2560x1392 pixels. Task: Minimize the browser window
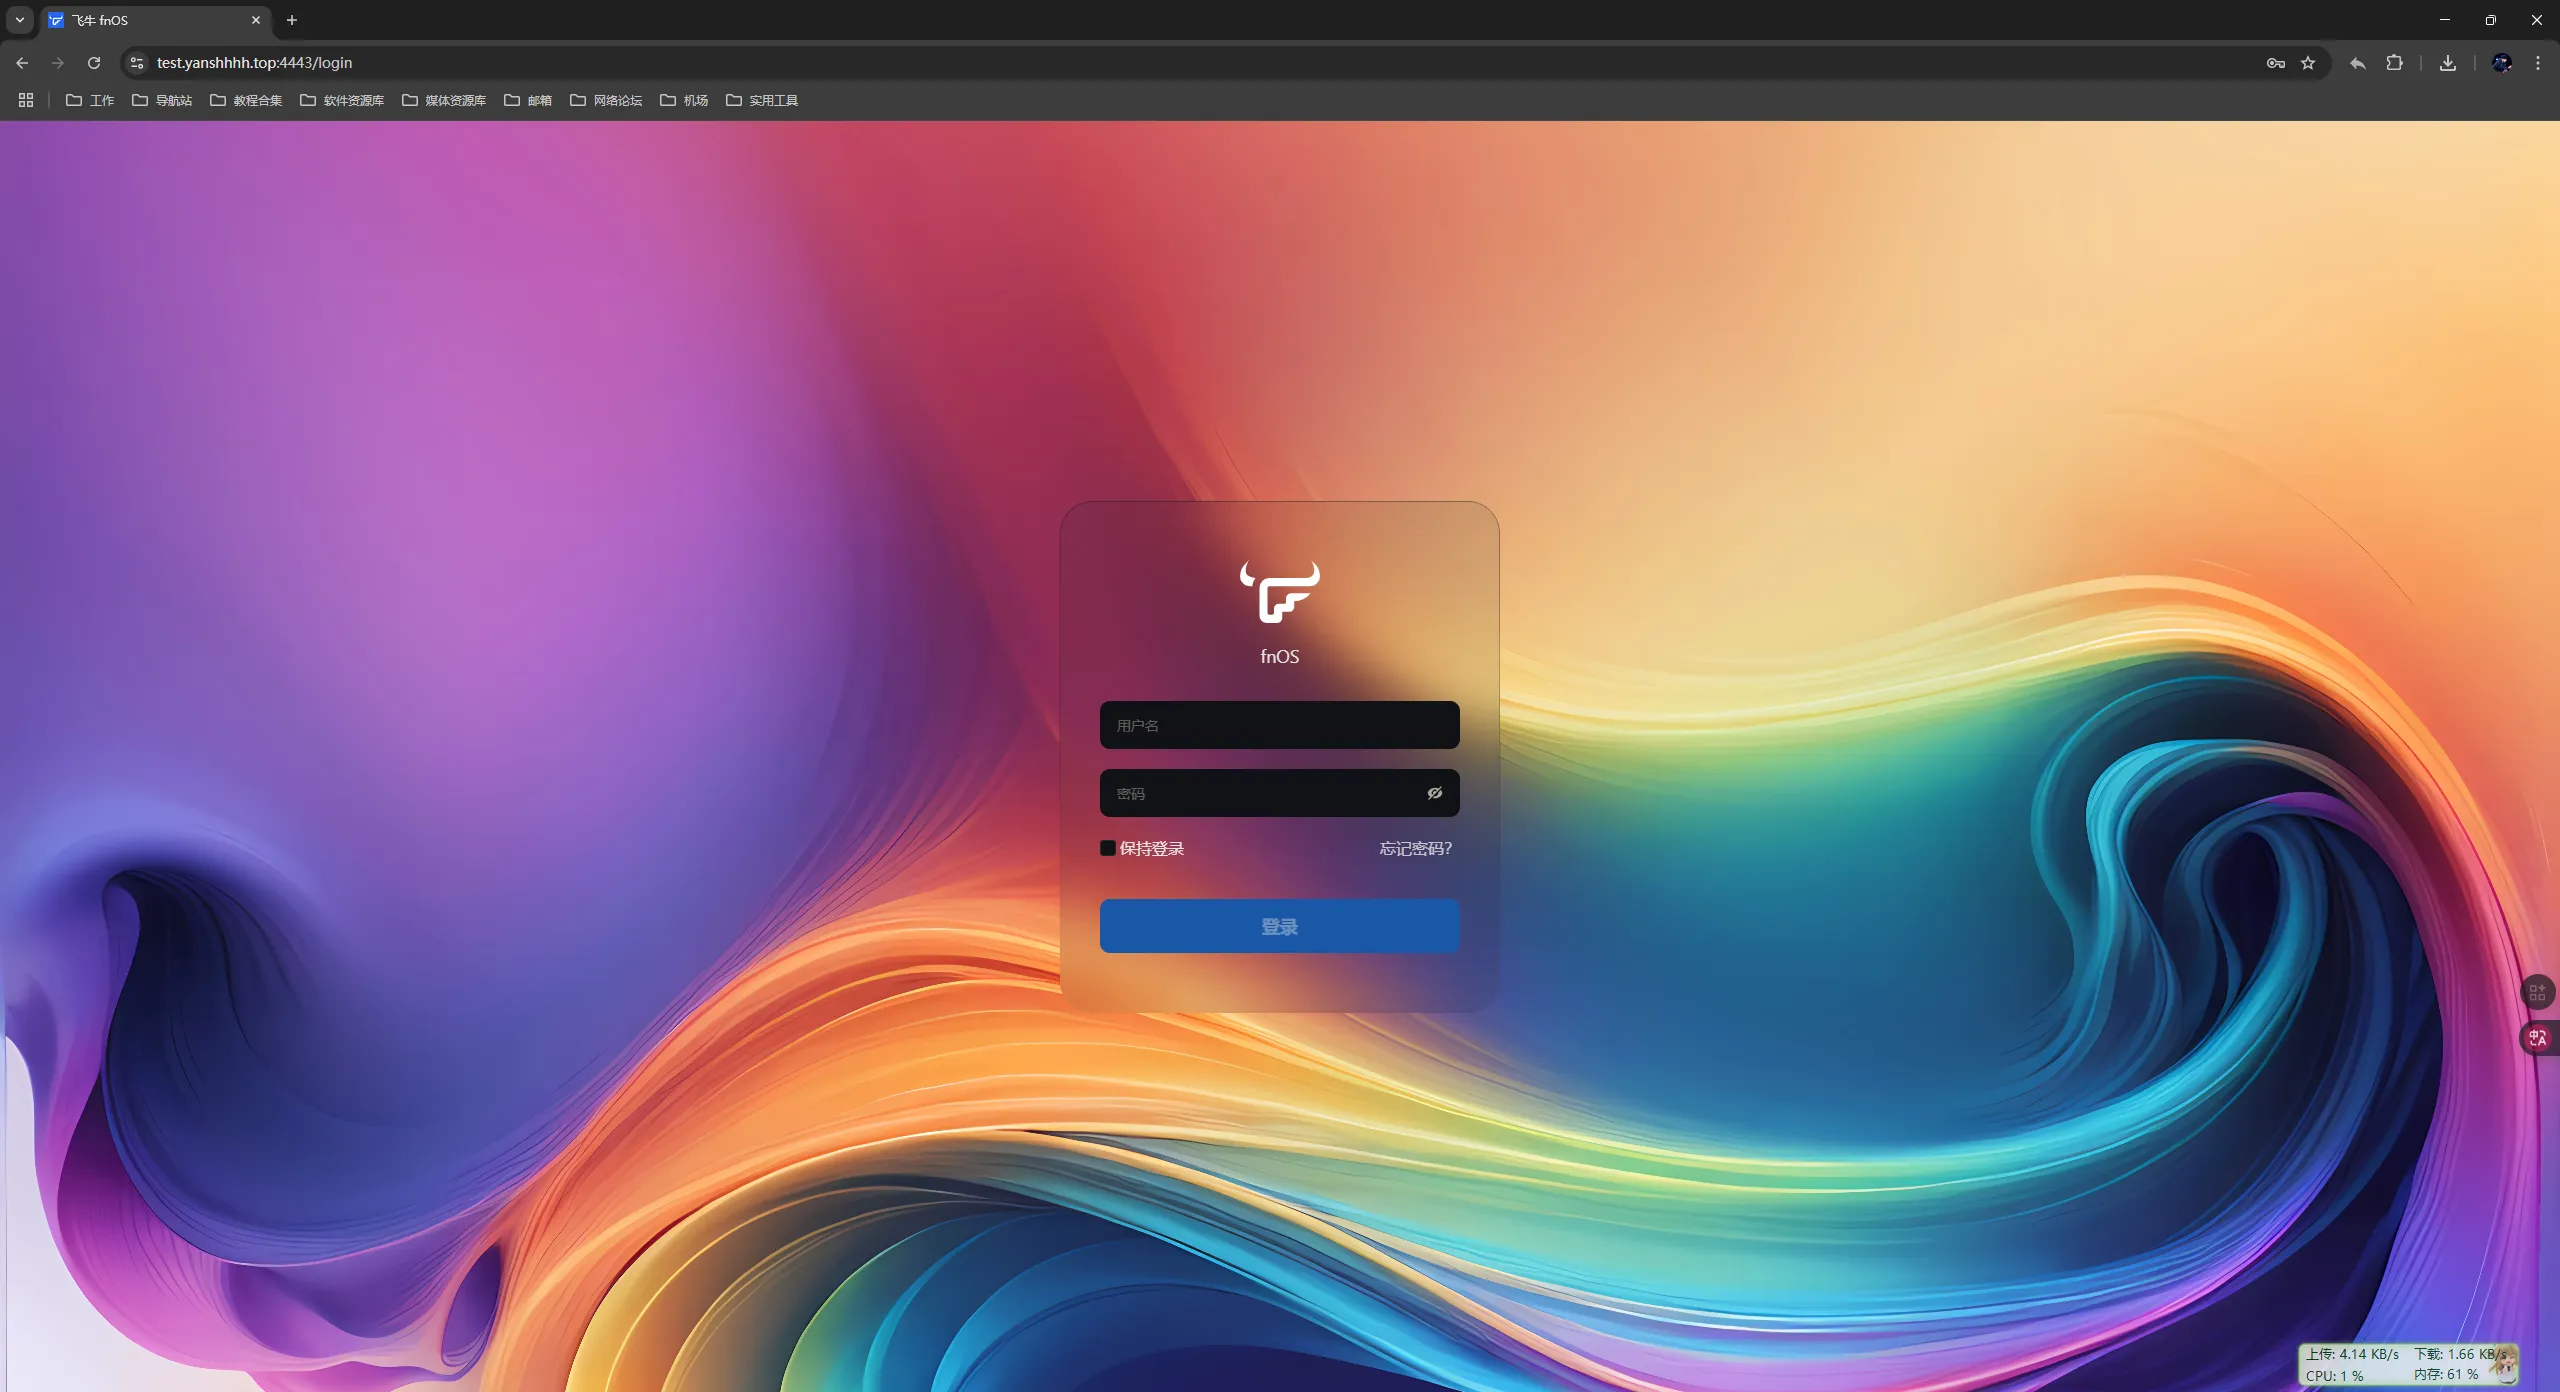2445,20
